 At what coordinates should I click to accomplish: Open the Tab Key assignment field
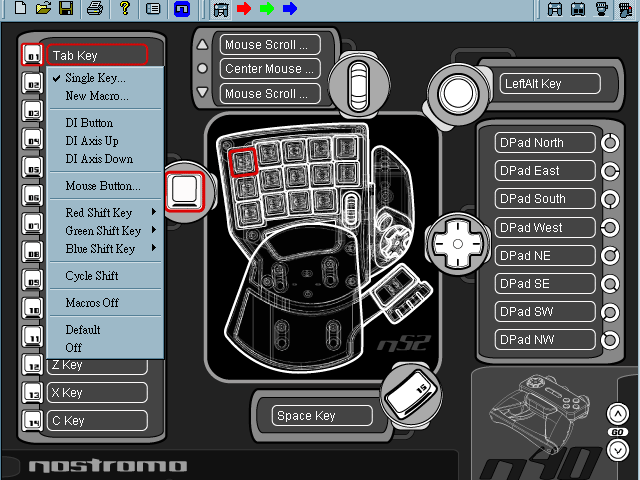click(x=97, y=55)
